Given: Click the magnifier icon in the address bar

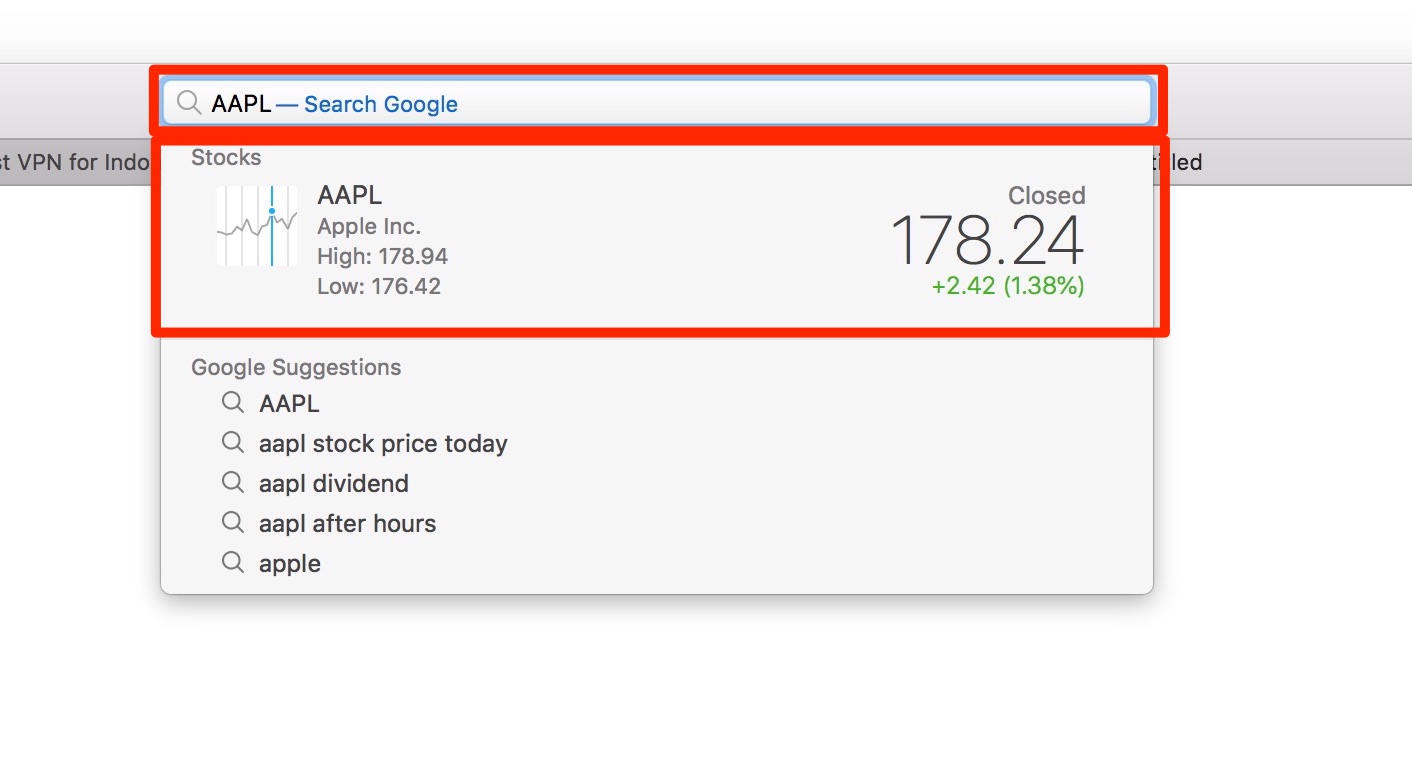Looking at the screenshot, I should (188, 103).
